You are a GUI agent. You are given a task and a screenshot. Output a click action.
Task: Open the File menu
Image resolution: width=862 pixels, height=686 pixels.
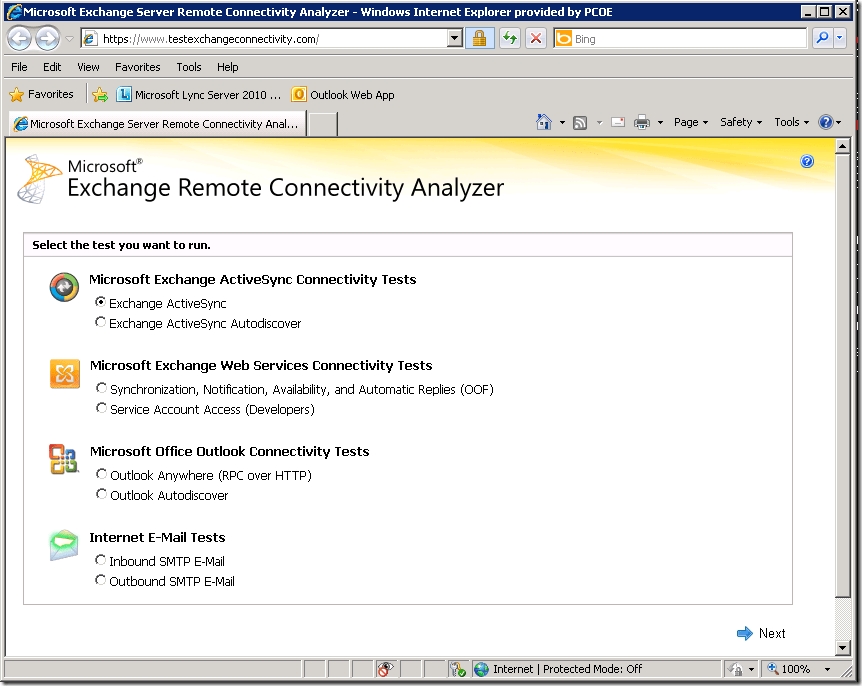[x=19, y=67]
